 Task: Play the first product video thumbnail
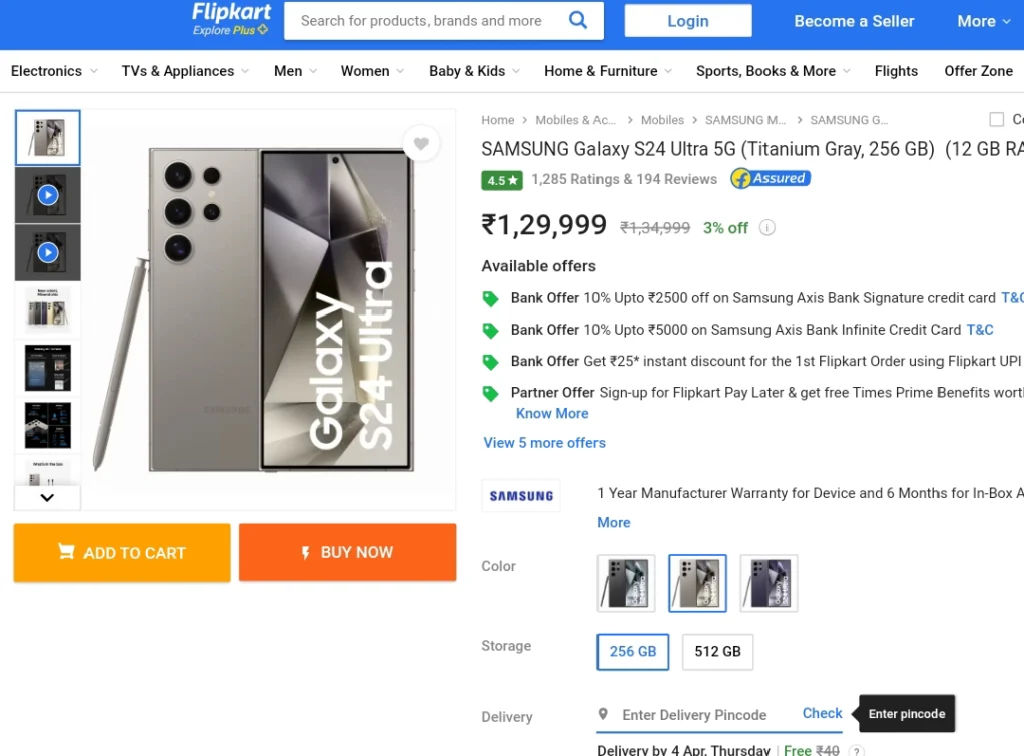[48, 195]
